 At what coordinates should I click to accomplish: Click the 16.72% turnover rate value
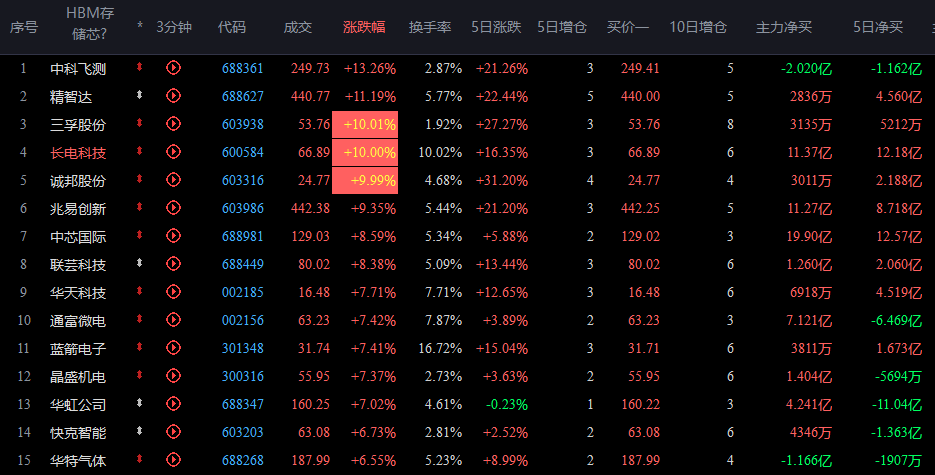(440, 349)
